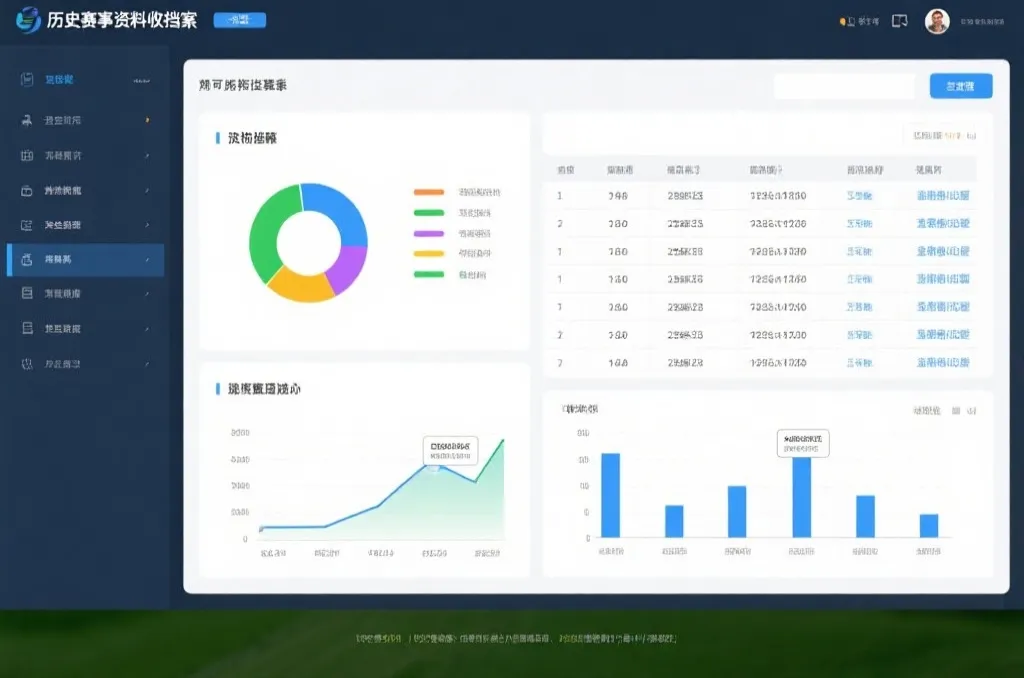Open notifications icon with orange dot in header
Image resolution: width=1024 pixels, height=678 pixels.
(843, 21)
